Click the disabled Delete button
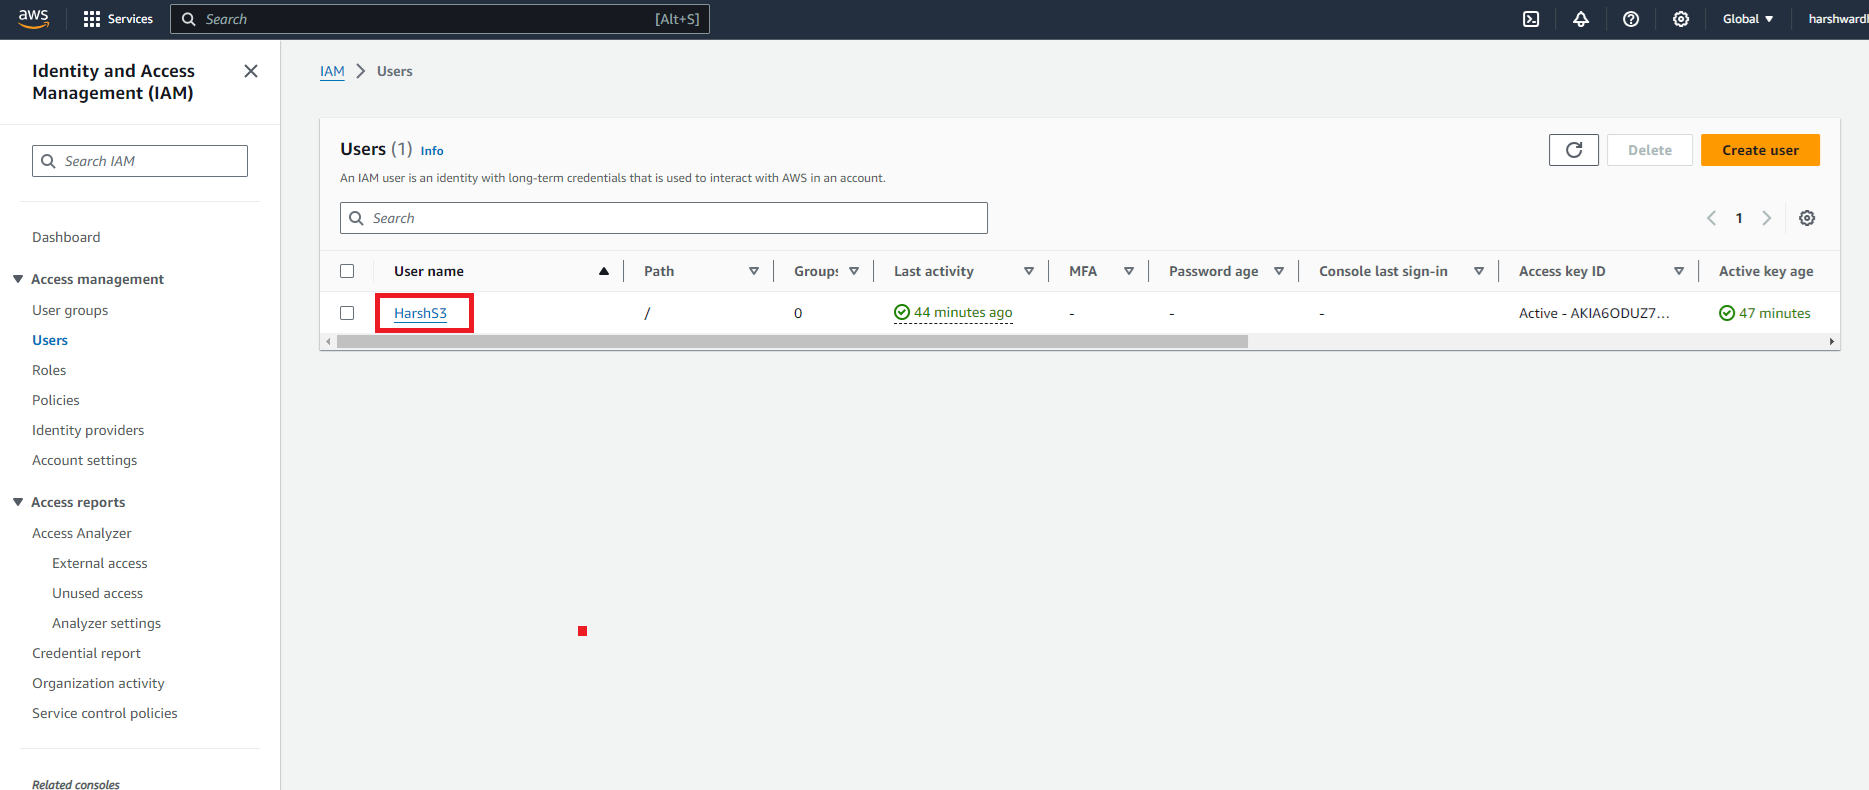This screenshot has width=1869, height=790. point(1650,150)
